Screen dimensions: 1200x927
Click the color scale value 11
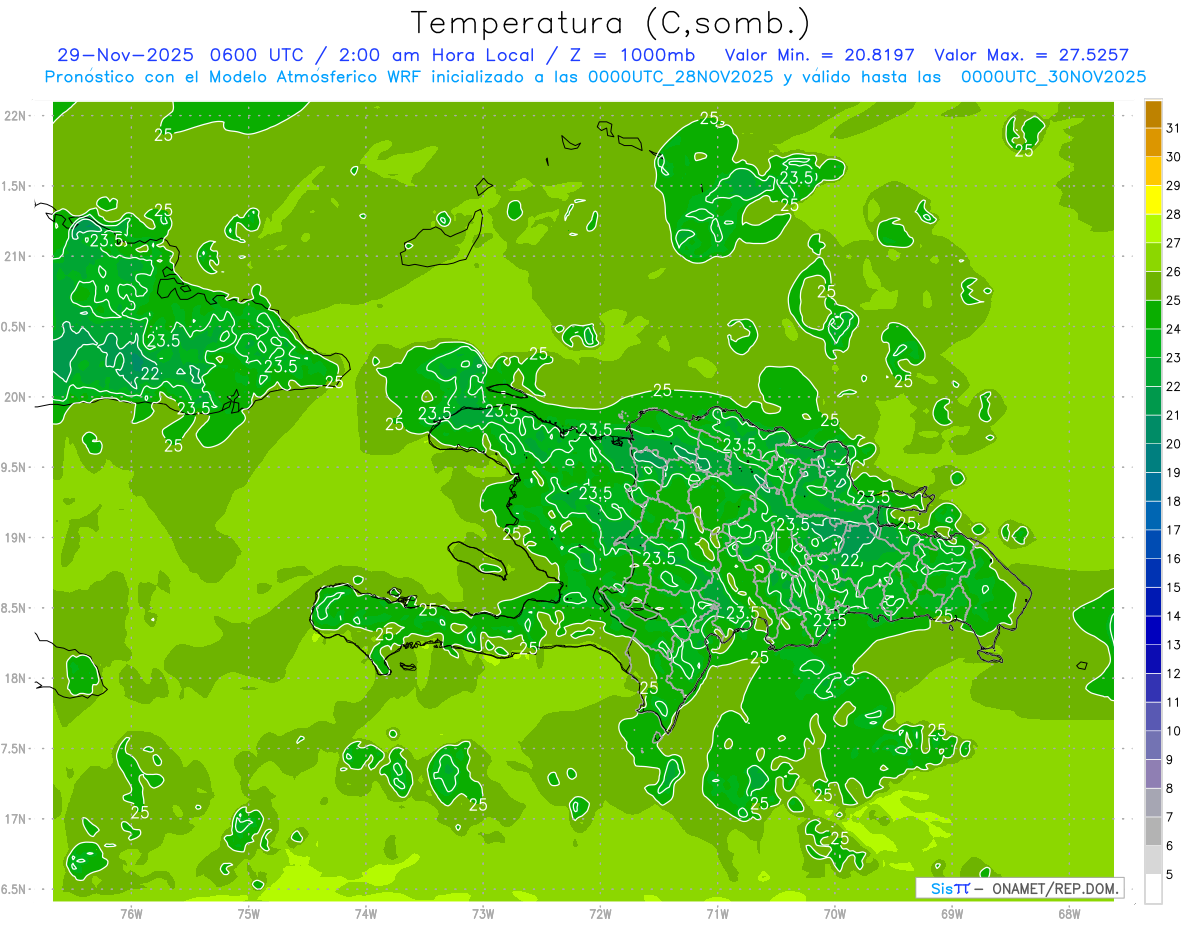[x=1173, y=702]
